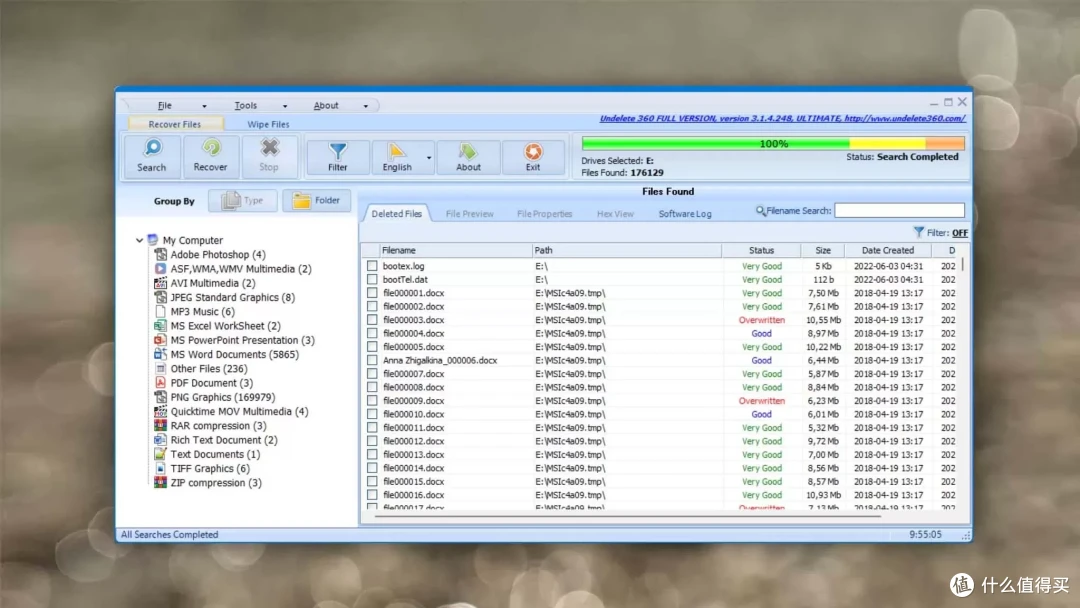Check the box for file000005.docx
The image size is (1080, 608).
pyautogui.click(x=372, y=346)
